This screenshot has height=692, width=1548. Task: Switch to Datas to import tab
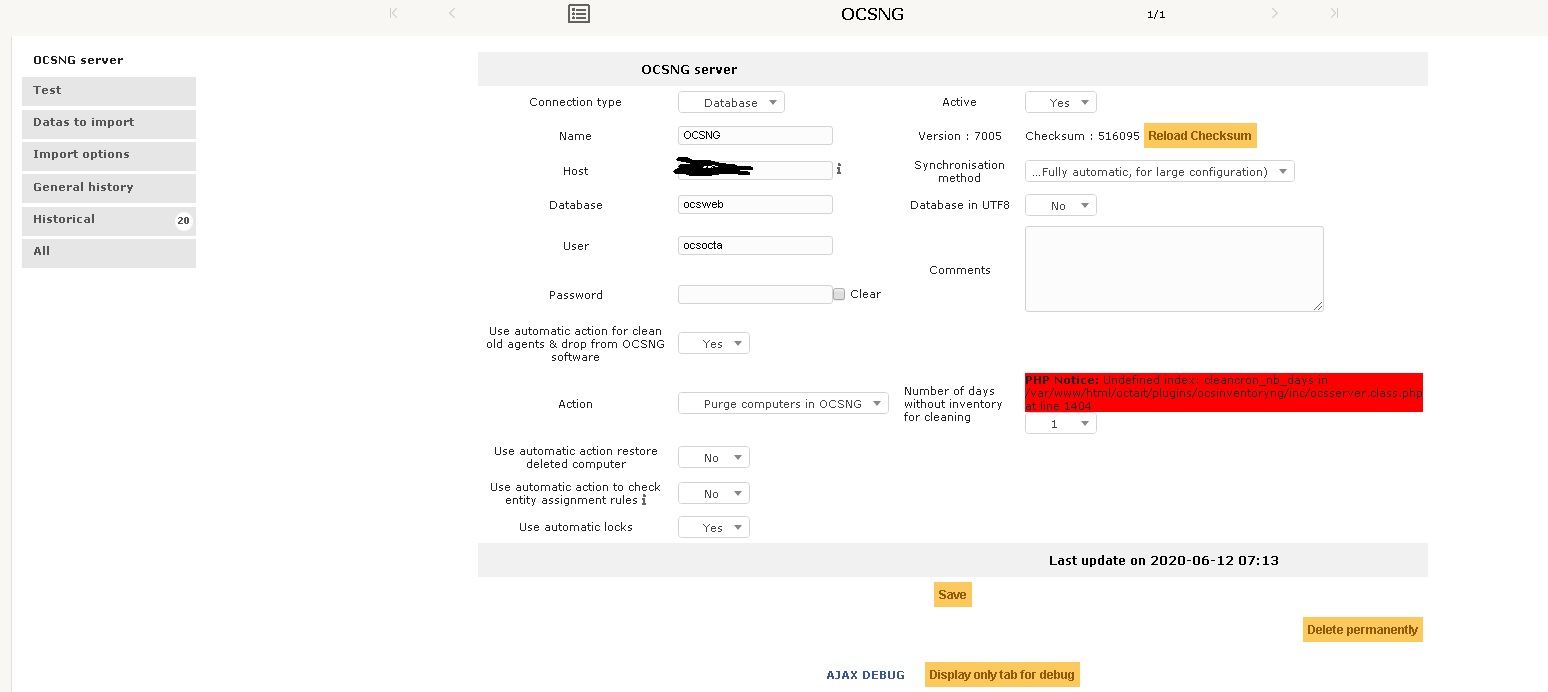pyautogui.click(x=109, y=123)
